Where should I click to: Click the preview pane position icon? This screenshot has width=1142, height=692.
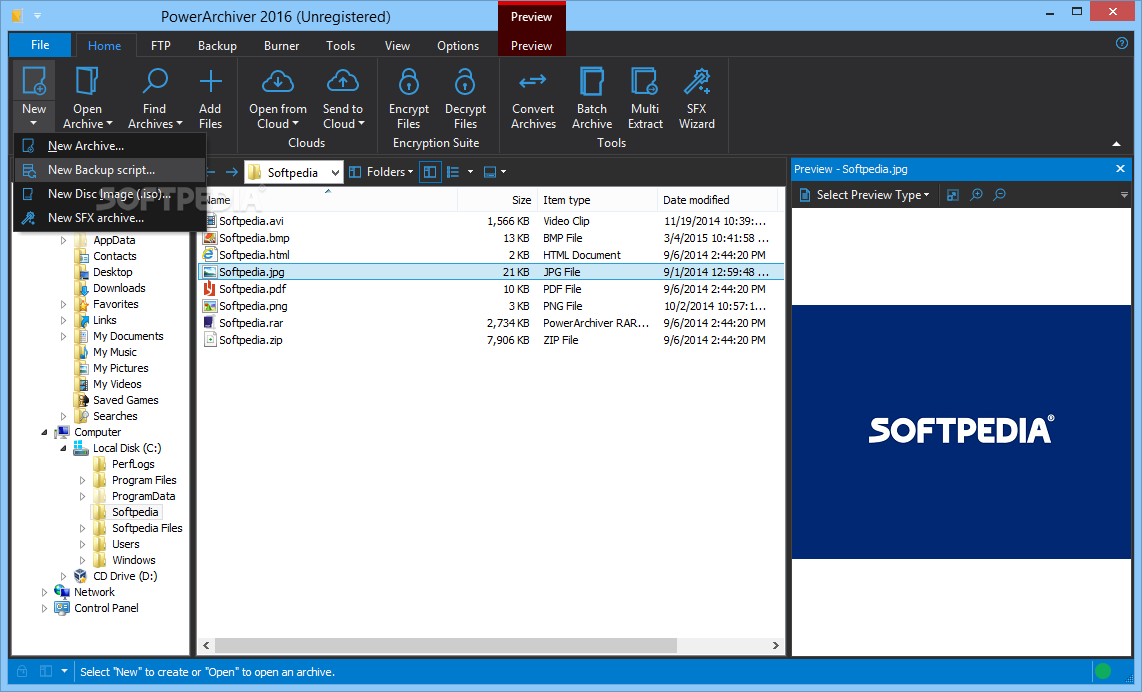(x=489, y=172)
